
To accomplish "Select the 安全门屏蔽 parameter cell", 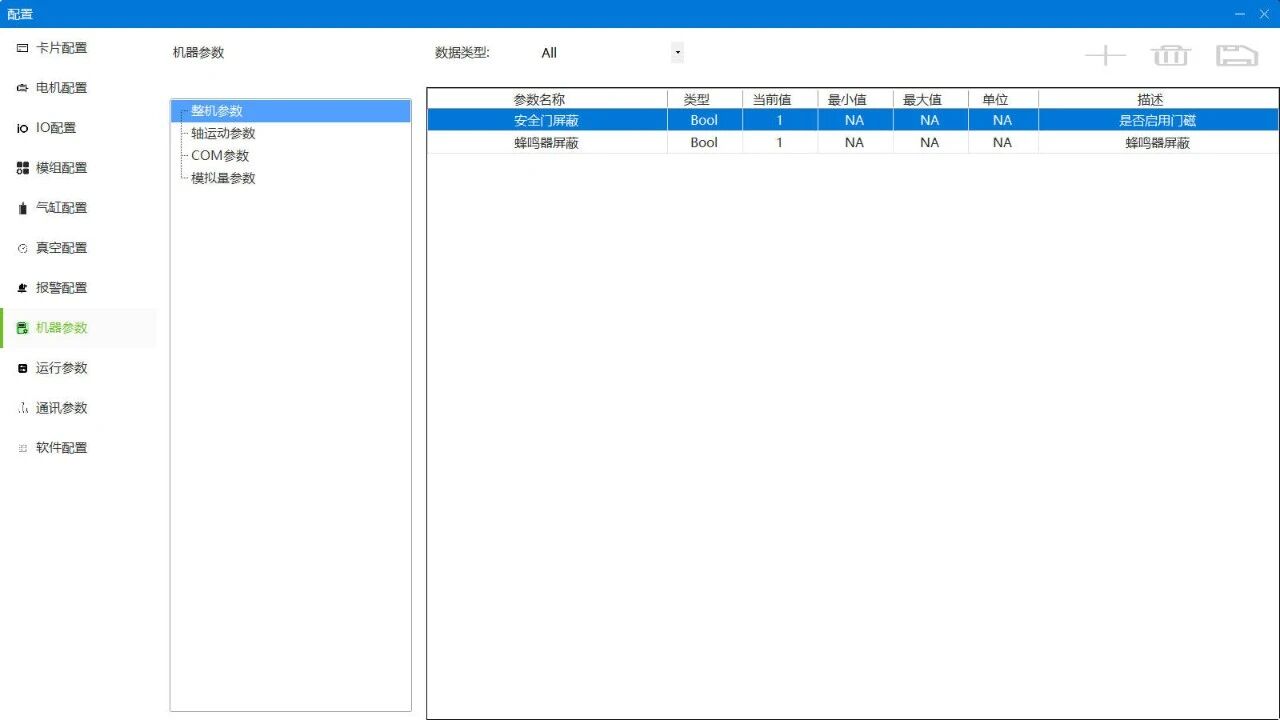I will coord(547,120).
